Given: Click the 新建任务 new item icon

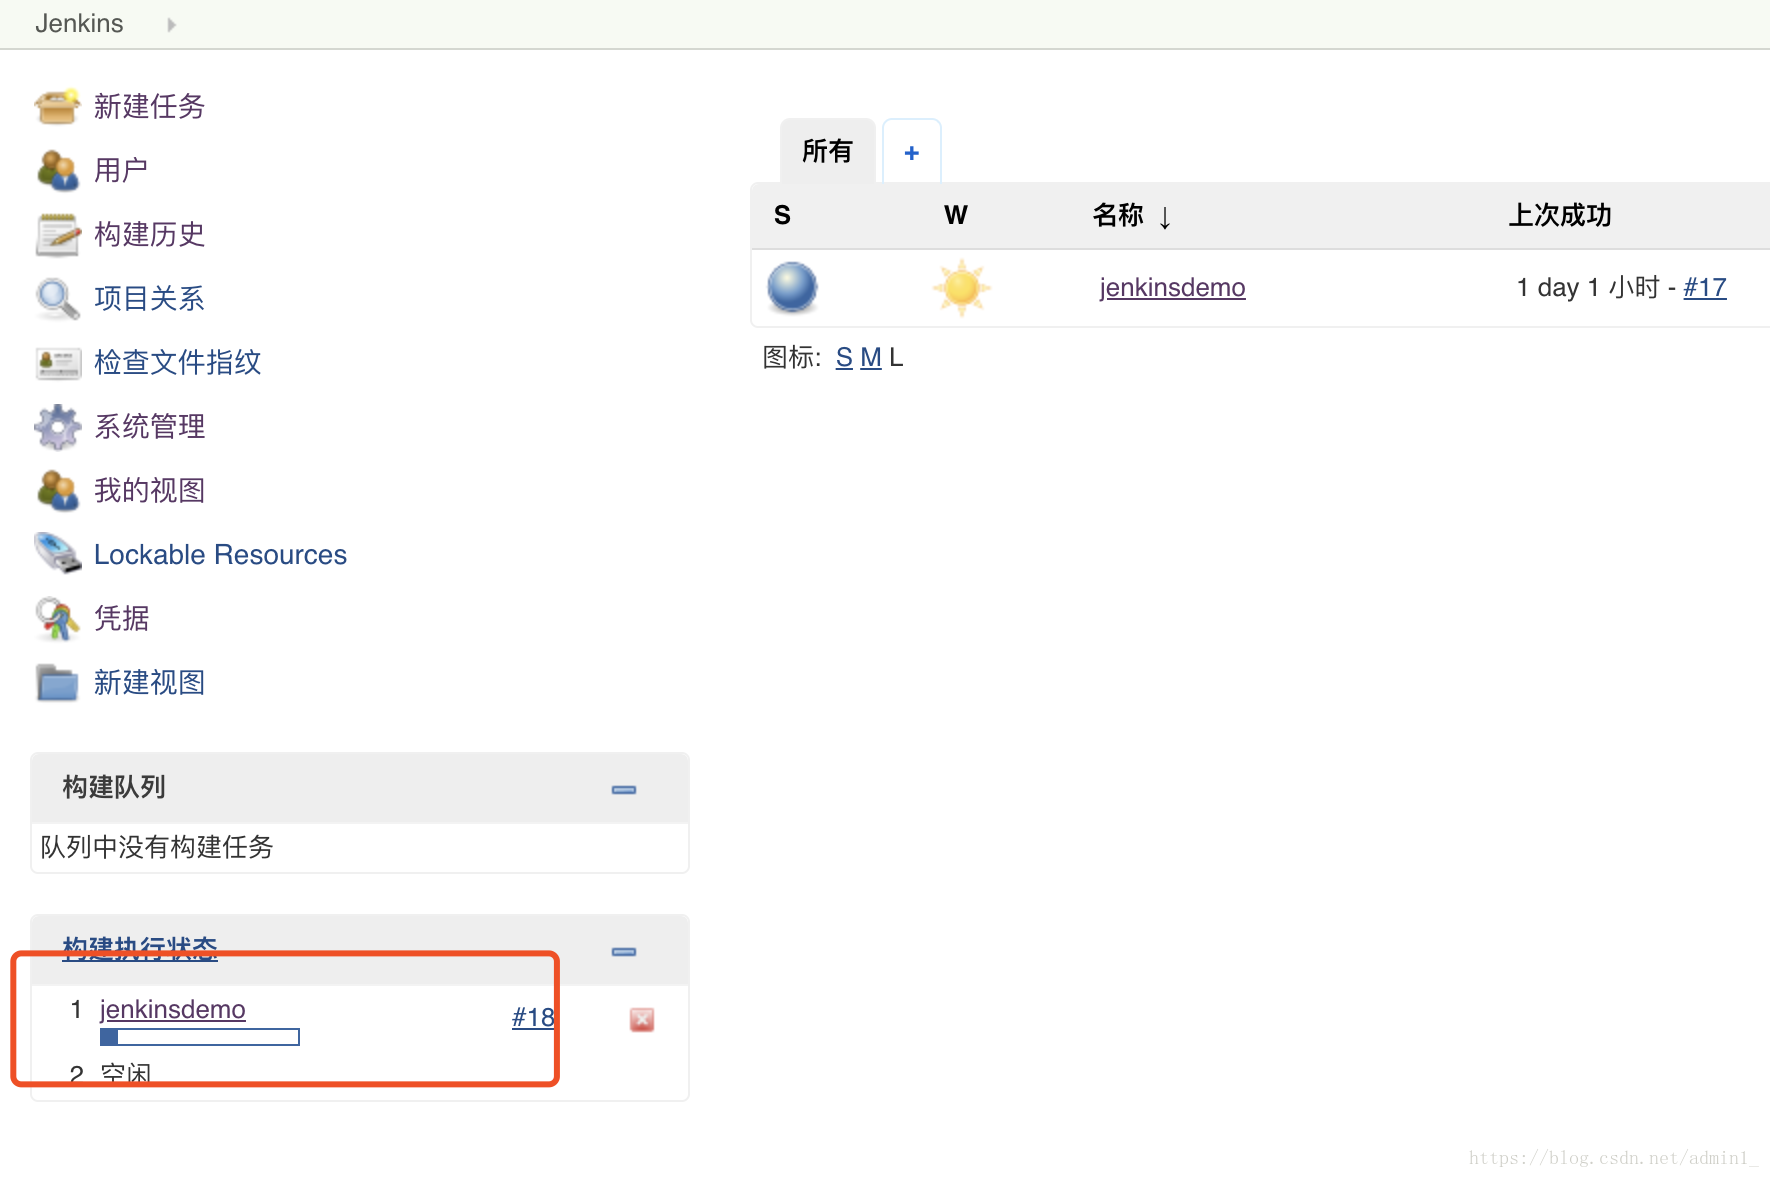Looking at the screenshot, I should click(x=57, y=106).
